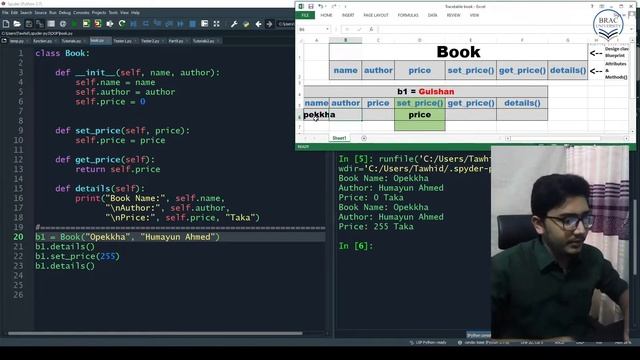Open the Run menu in Spyder

pyautogui.click(x=53, y=13)
